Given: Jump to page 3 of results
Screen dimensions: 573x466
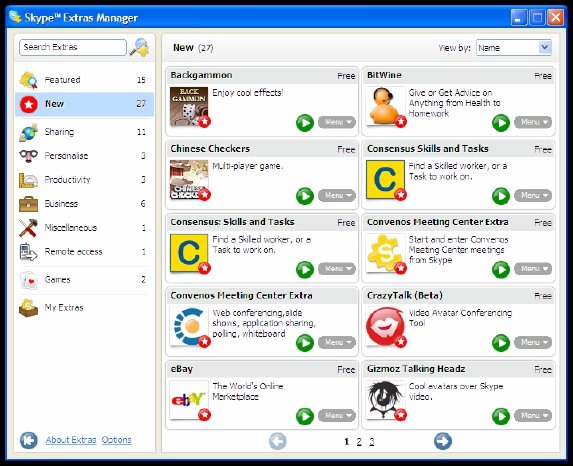Looking at the screenshot, I should point(372,442).
